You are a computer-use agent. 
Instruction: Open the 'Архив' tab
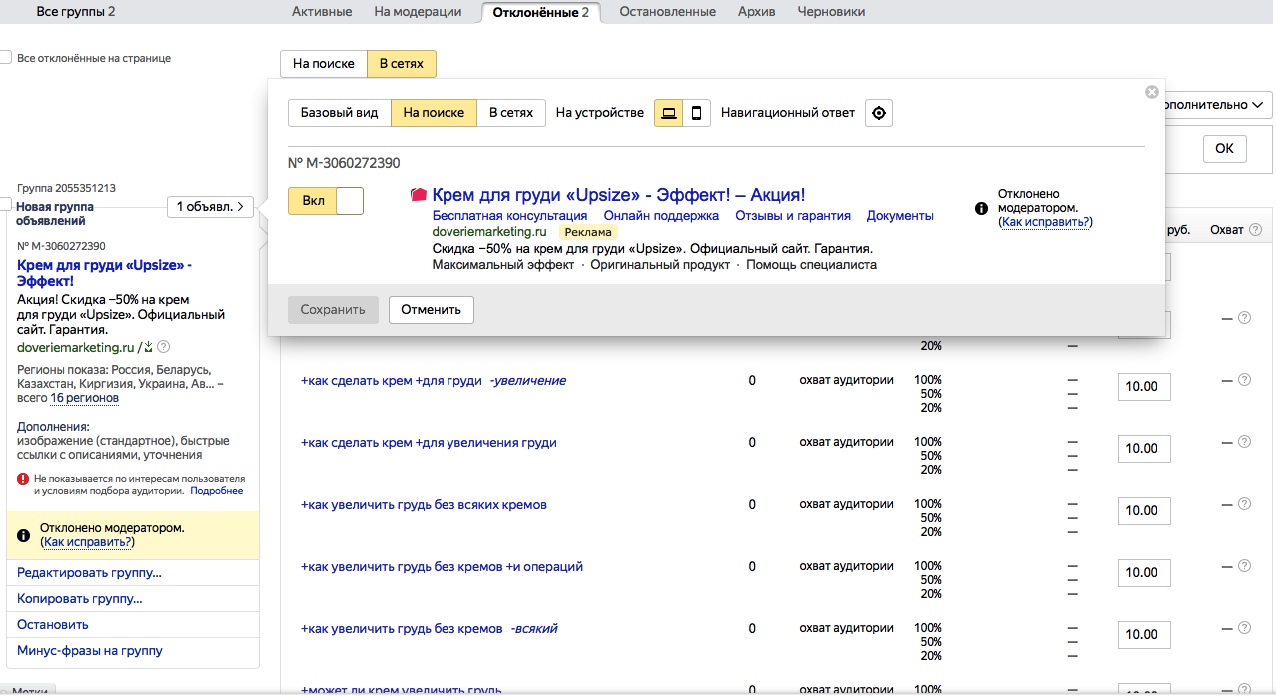[757, 12]
